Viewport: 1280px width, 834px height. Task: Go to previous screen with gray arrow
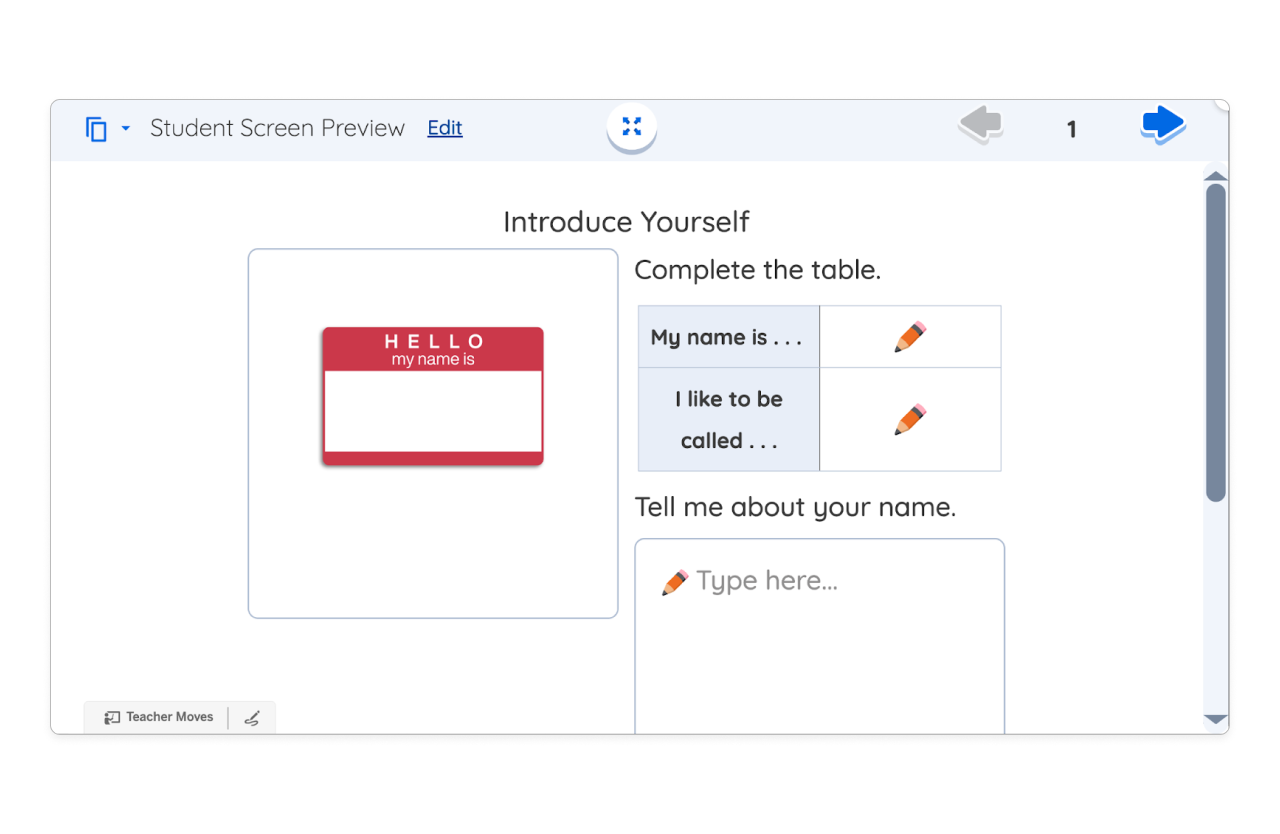coord(981,125)
